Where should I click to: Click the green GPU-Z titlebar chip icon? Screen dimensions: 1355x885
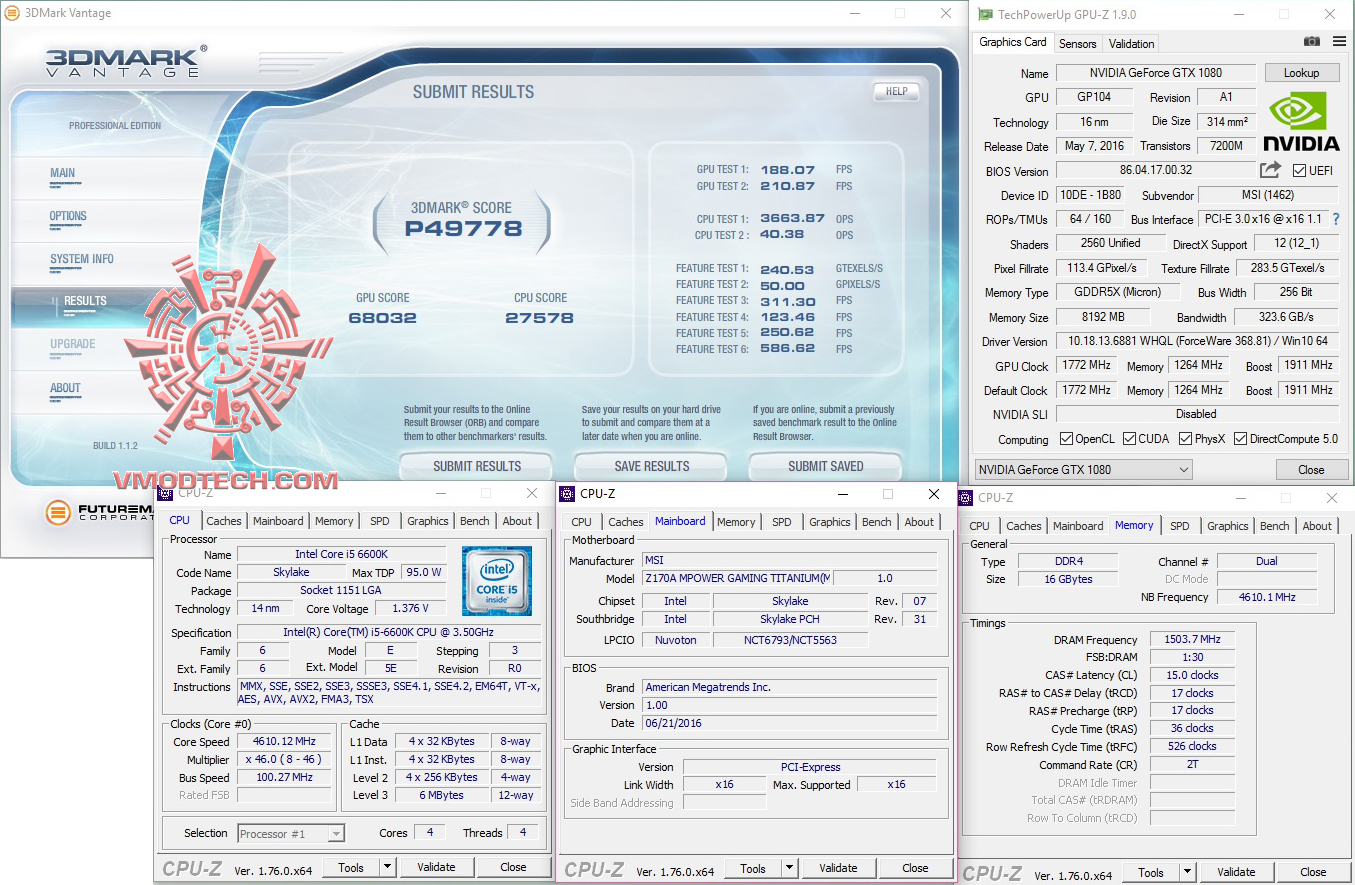click(x=983, y=14)
